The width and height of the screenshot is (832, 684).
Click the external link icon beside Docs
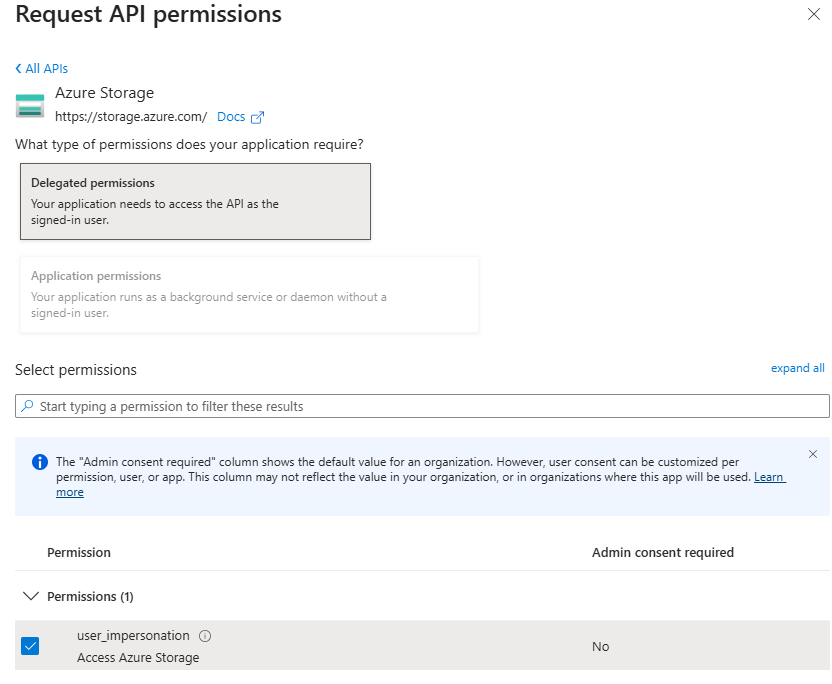click(x=257, y=117)
